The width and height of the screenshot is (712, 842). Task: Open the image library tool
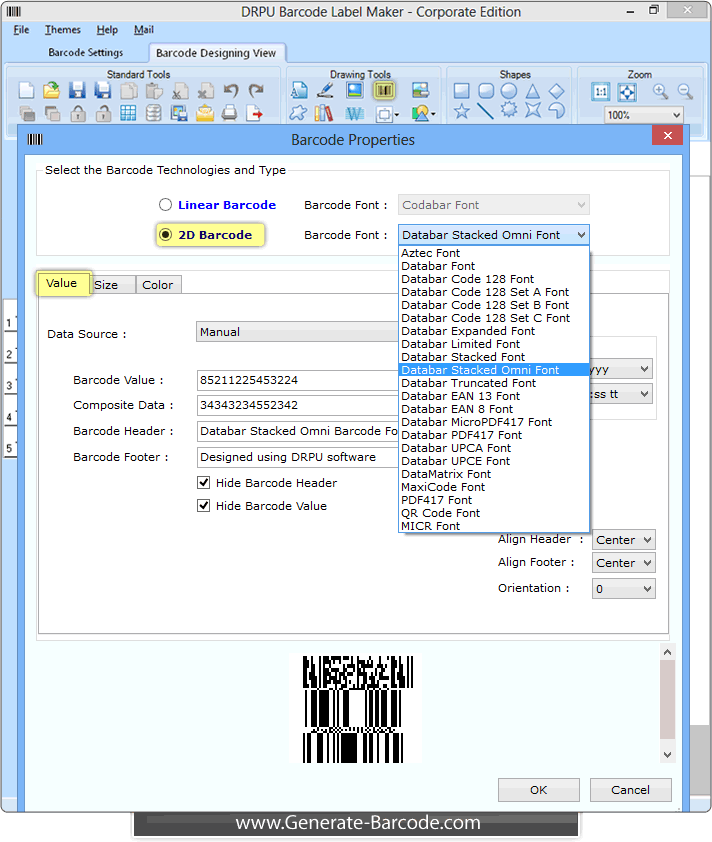420,90
